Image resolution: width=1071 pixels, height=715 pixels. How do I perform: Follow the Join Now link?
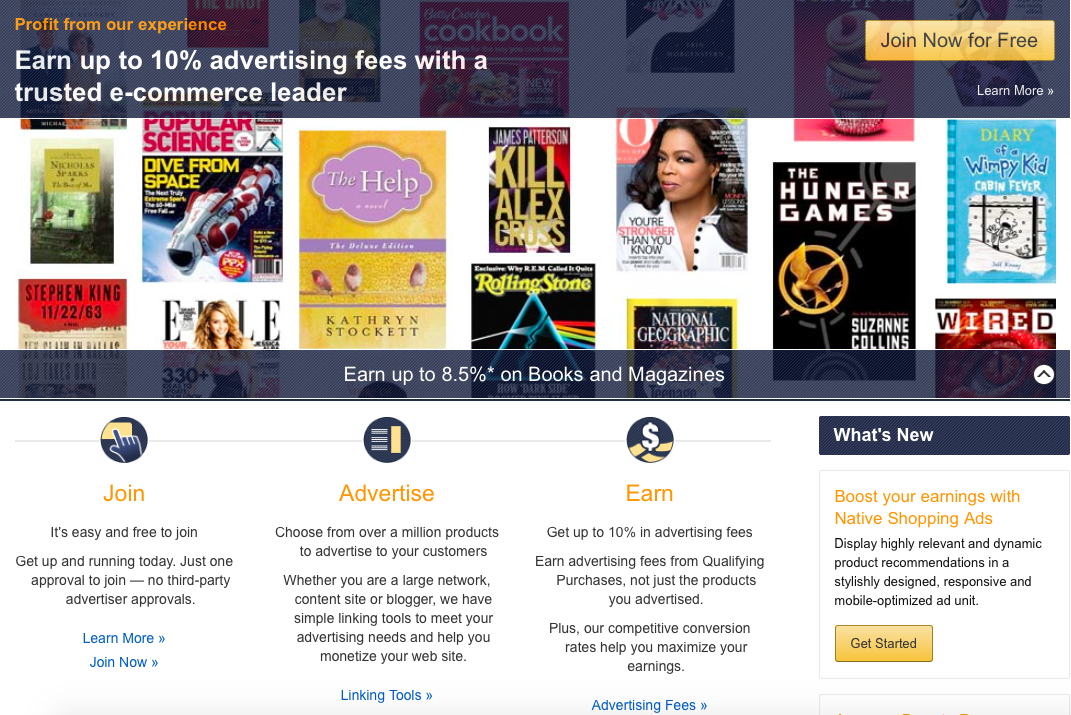(x=124, y=662)
